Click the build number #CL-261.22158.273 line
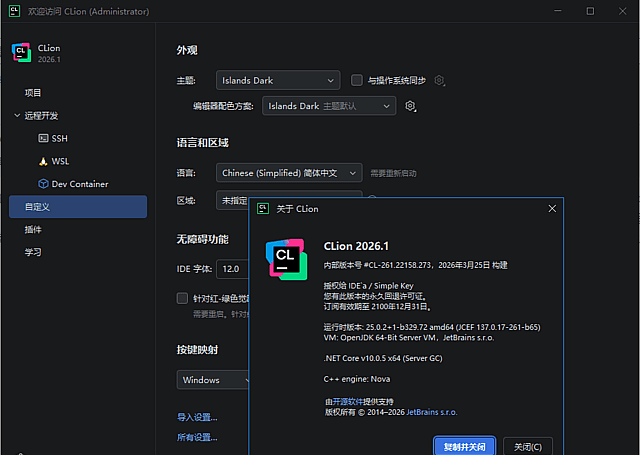 (x=416, y=265)
